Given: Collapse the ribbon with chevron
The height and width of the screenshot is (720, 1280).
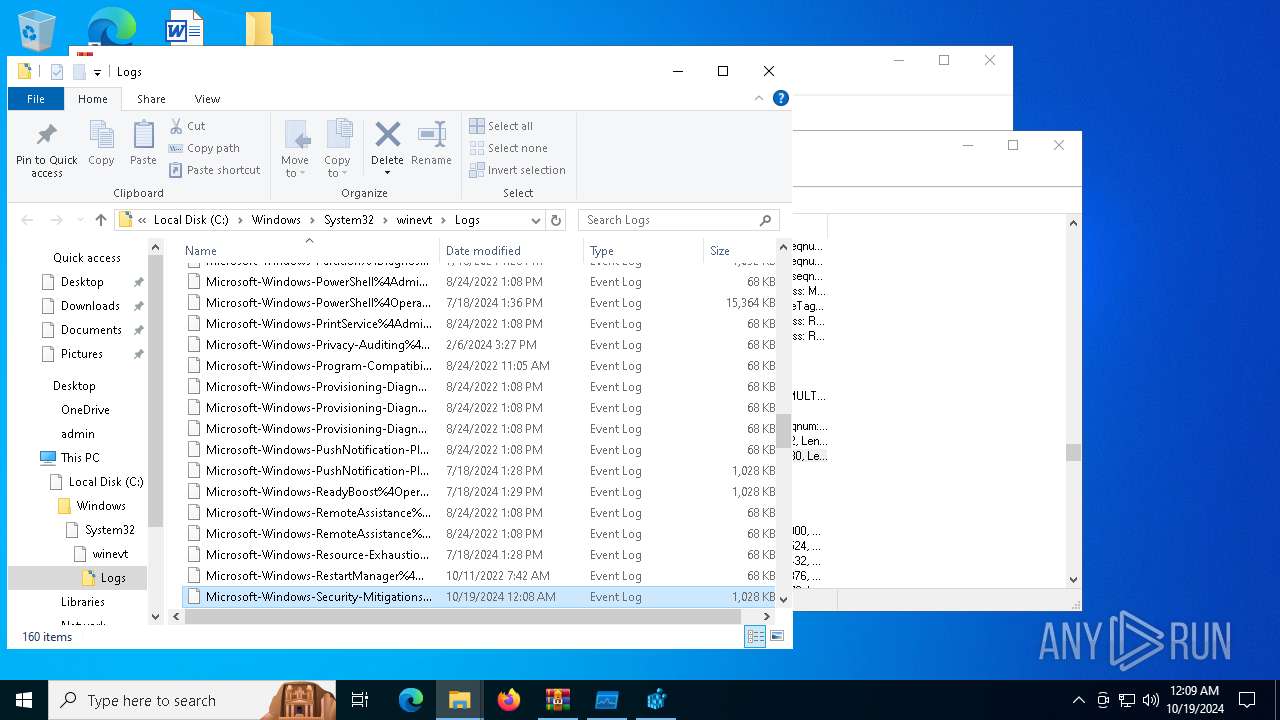Looking at the screenshot, I should pyautogui.click(x=759, y=98).
